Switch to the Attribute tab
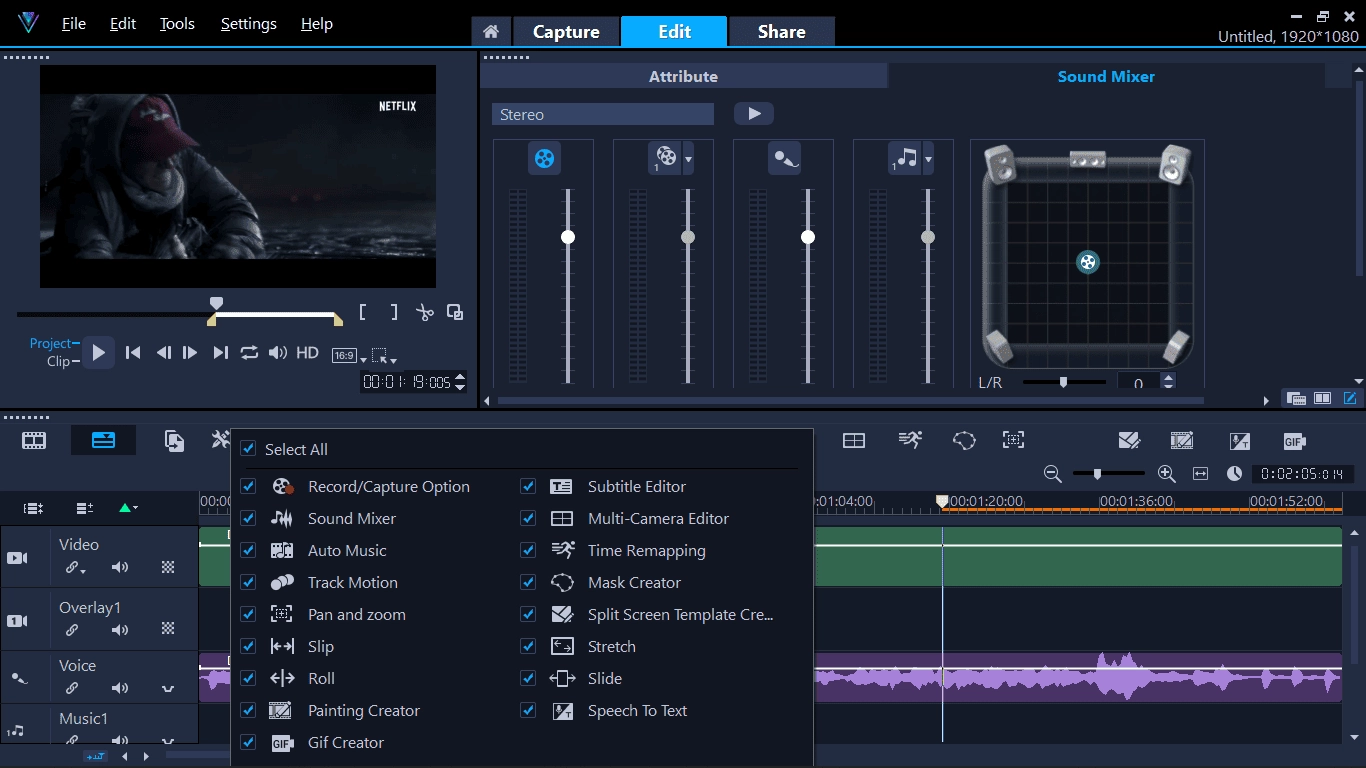This screenshot has width=1366, height=768. tap(683, 76)
